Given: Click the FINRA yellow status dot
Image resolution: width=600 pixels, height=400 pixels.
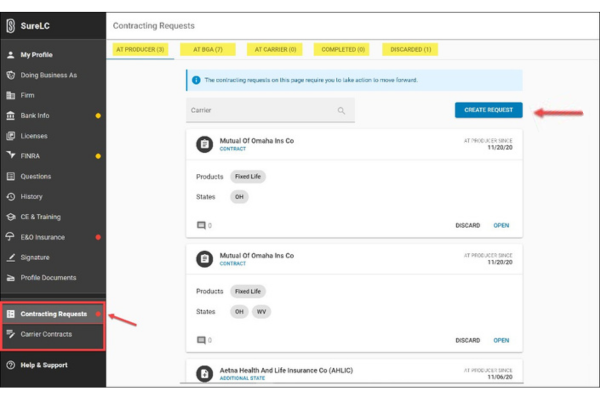Looking at the screenshot, I should [x=98, y=156].
